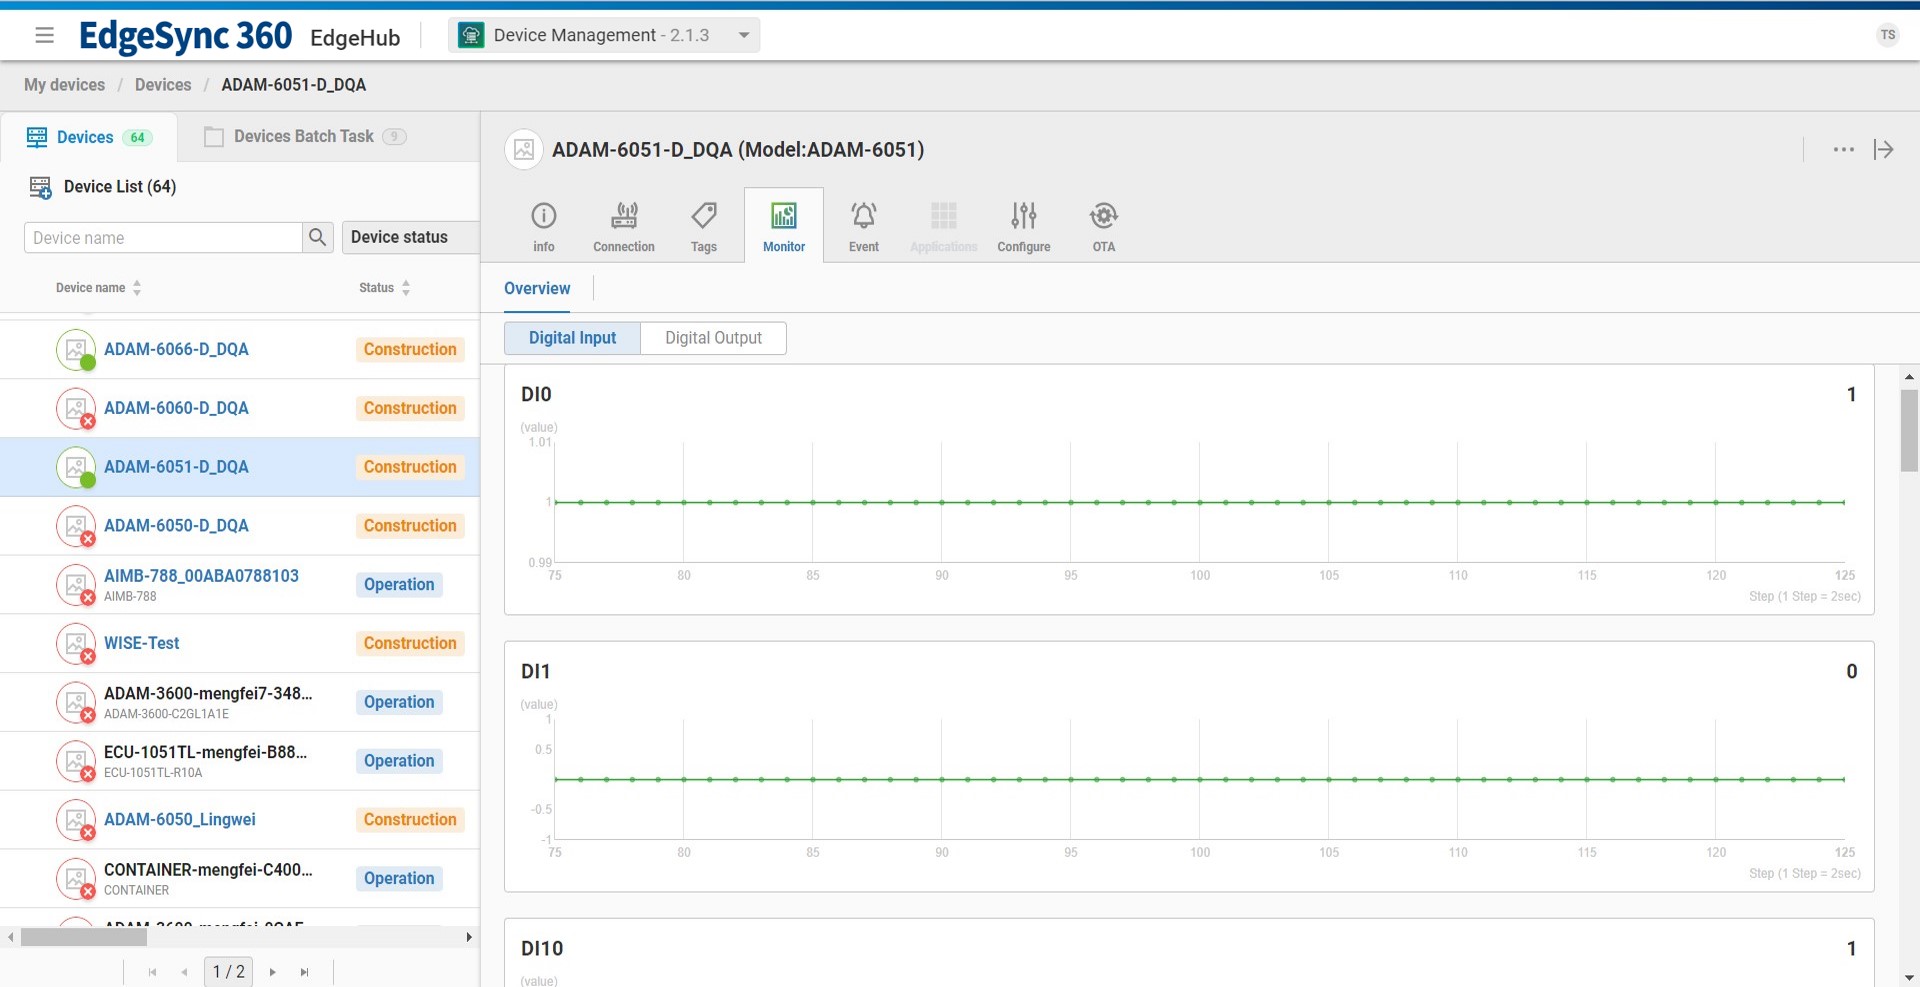Click the search magnifier button
The height and width of the screenshot is (987, 1920).
tap(317, 238)
